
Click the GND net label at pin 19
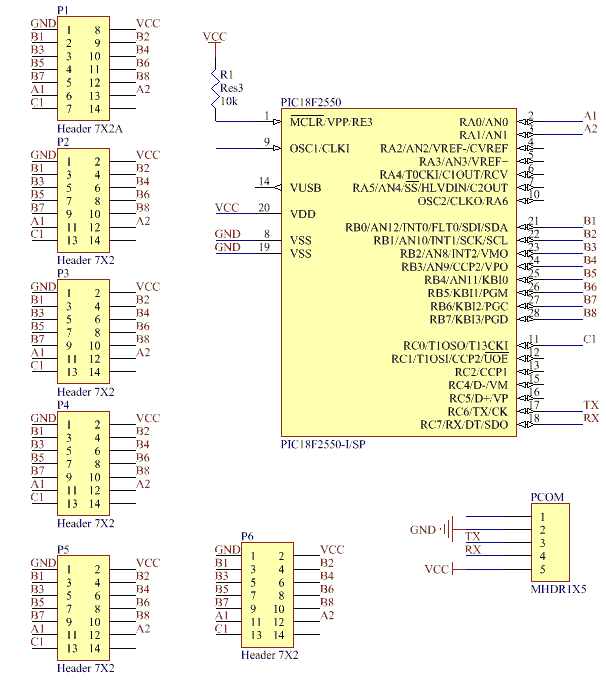tap(228, 247)
